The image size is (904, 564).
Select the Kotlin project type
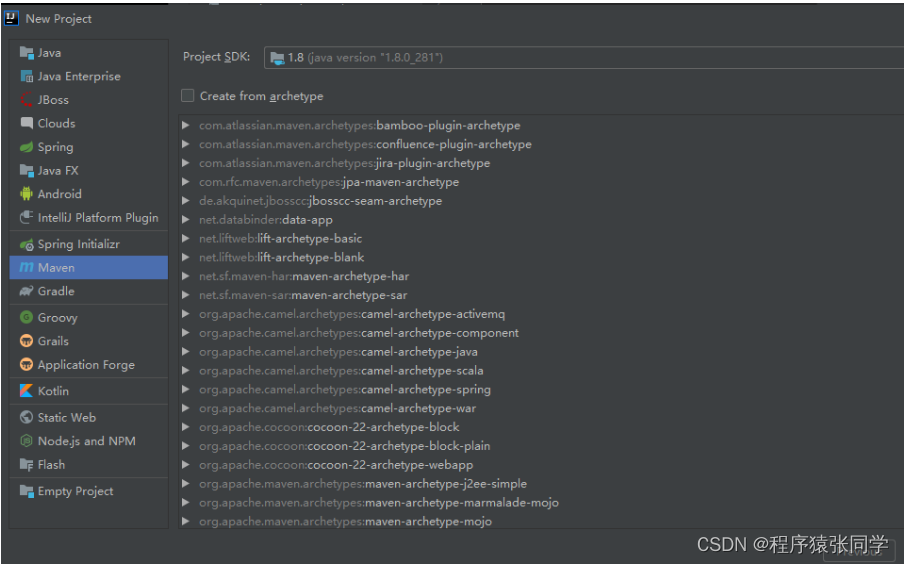point(89,391)
